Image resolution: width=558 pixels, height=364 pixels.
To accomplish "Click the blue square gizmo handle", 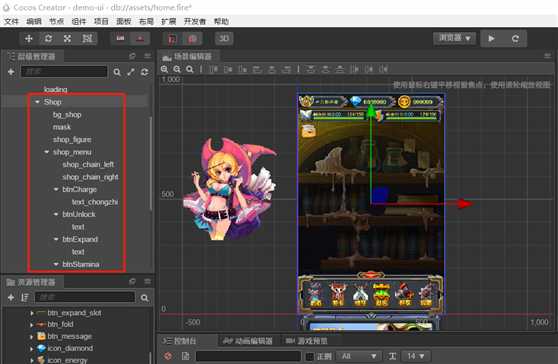I will click(x=379, y=195).
